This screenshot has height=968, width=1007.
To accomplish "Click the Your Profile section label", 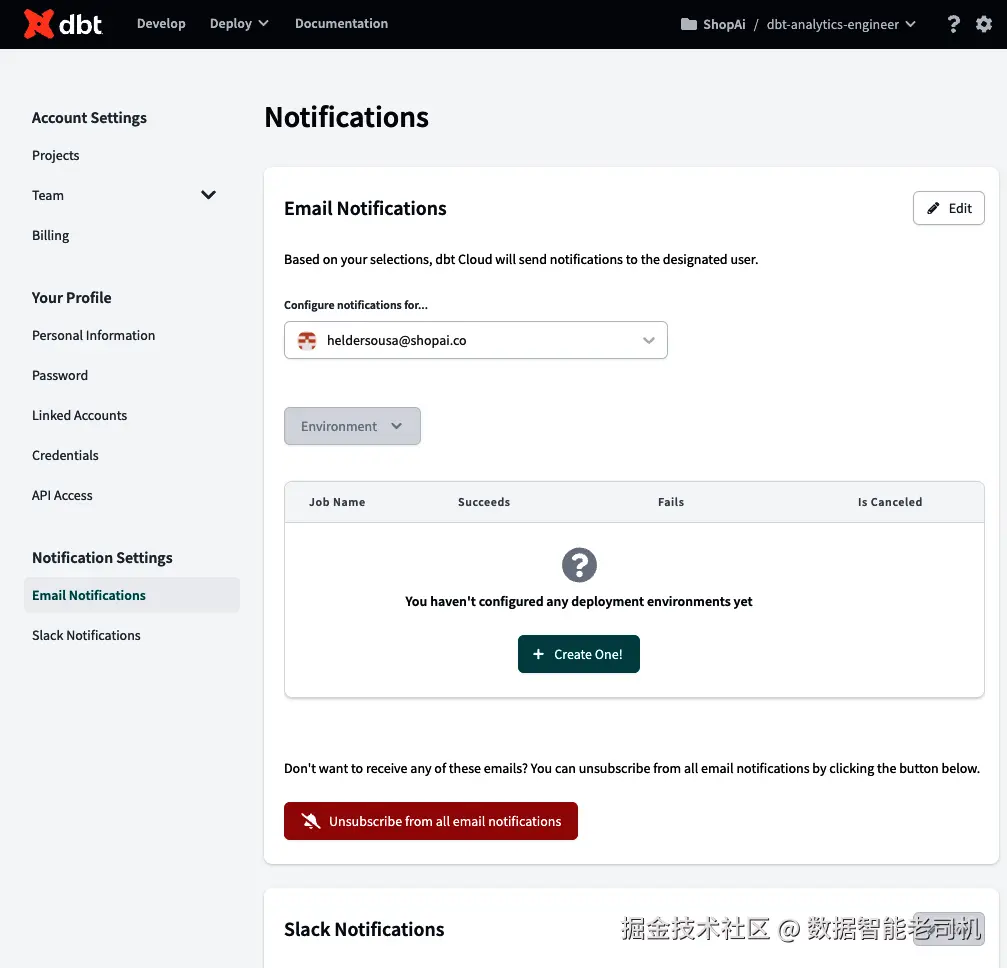I will (x=71, y=297).
